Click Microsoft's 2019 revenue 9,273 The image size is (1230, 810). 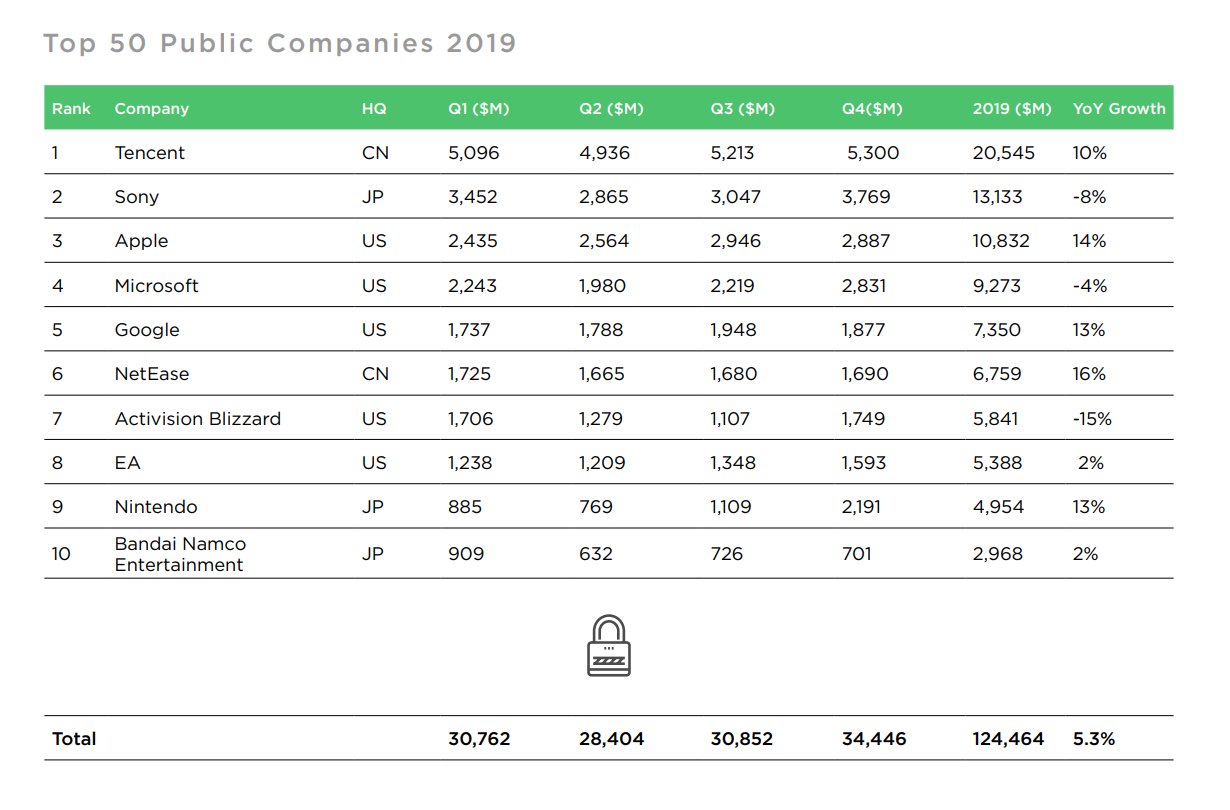[x=997, y=285]
